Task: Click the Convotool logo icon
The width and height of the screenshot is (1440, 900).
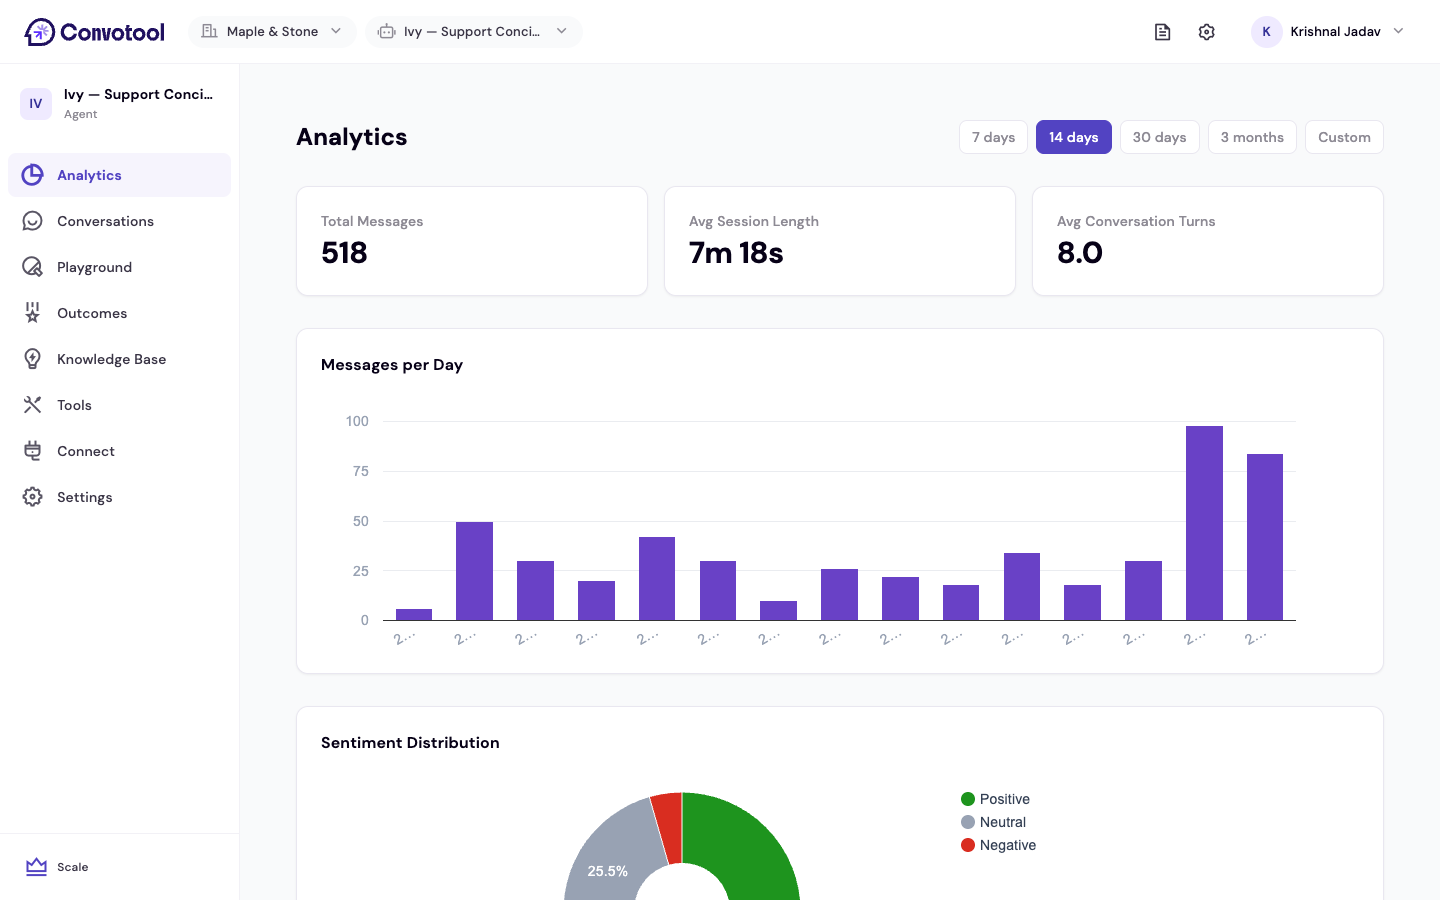Action: click(x=40, y=32)
